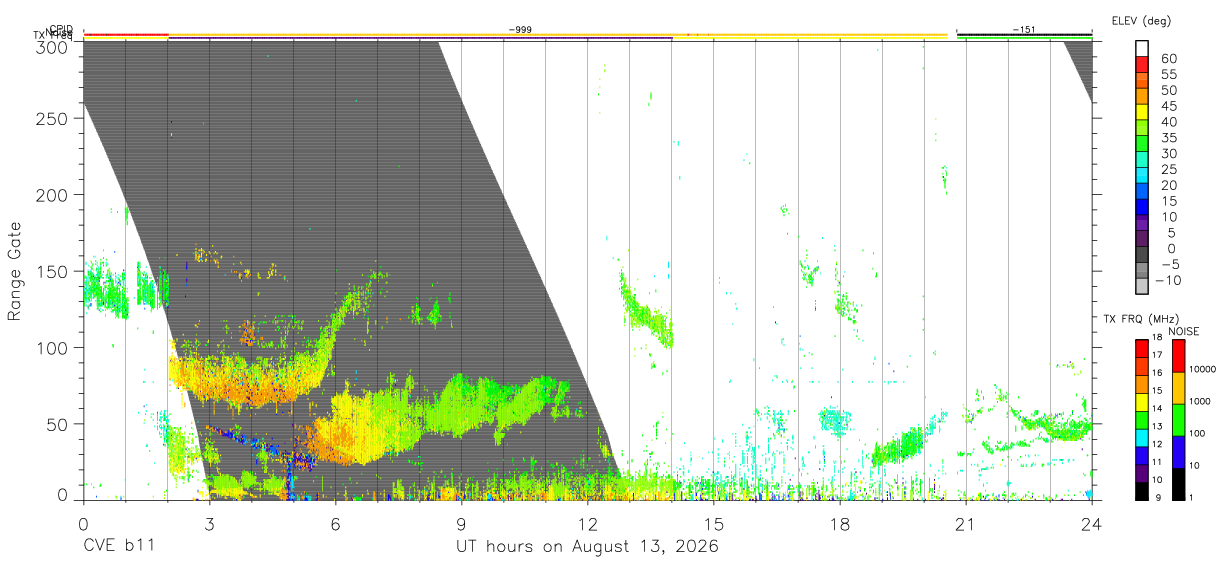The height and width of the screenshot is (567, 1228).
Task: Click the '20' label on the ELEV scale
Action: [1168, 185]
